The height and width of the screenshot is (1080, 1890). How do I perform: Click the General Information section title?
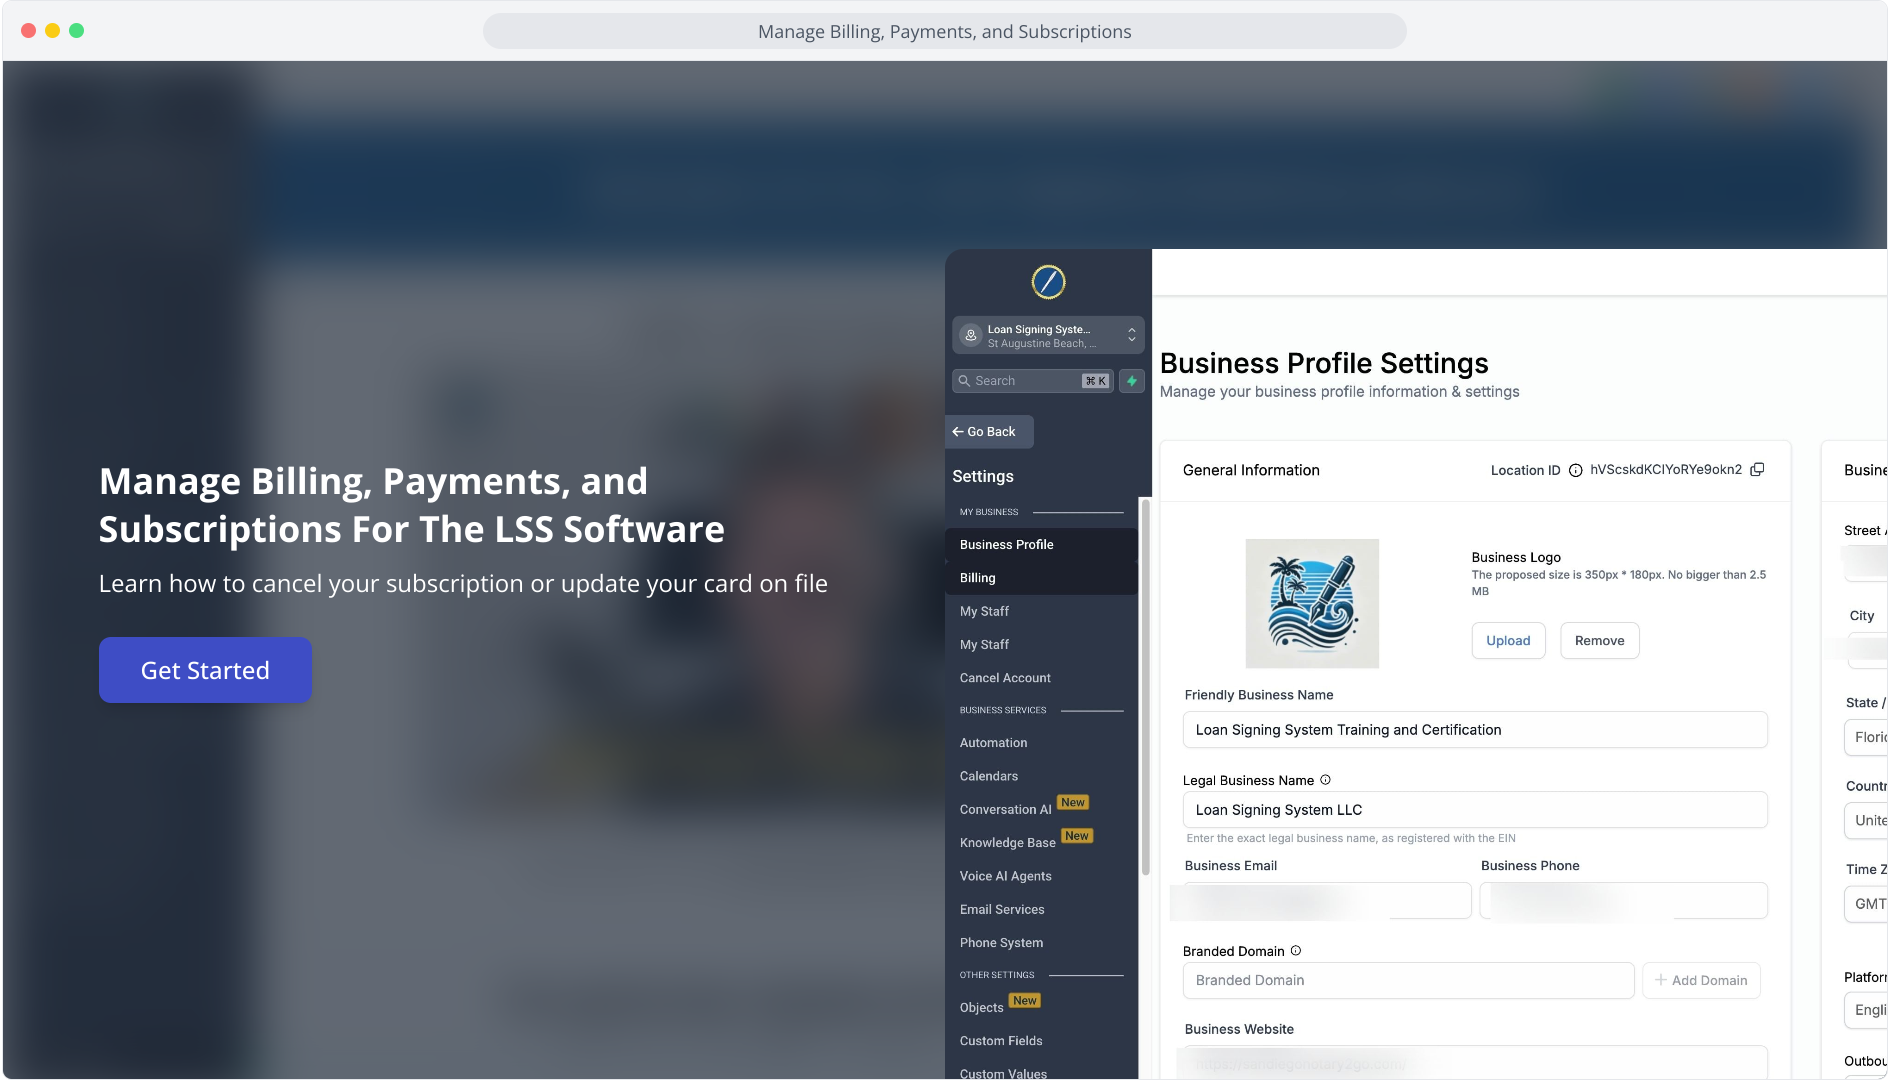click(1251, 470)
